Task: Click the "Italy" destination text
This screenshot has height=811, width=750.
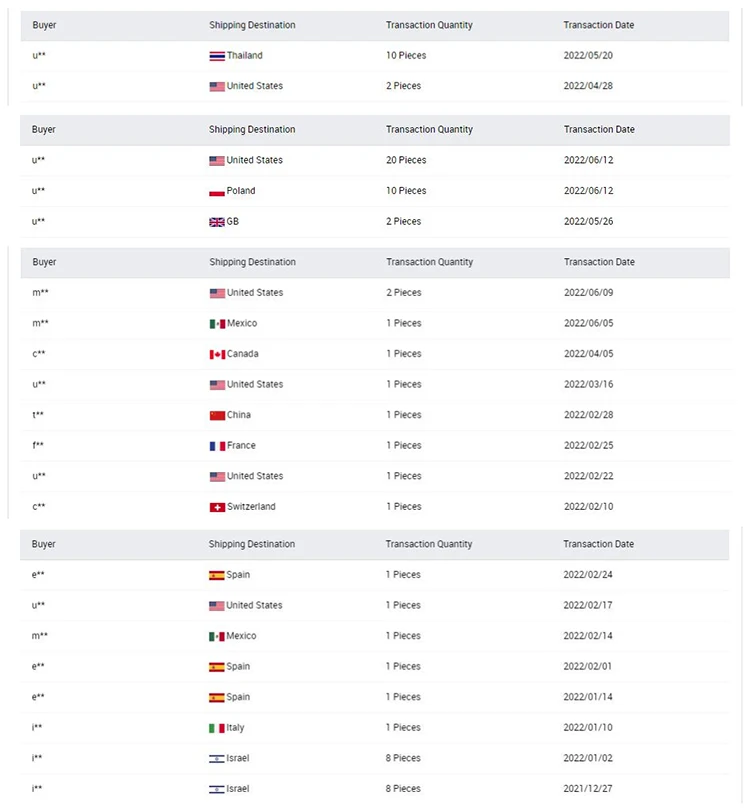Action: [235, 728]
